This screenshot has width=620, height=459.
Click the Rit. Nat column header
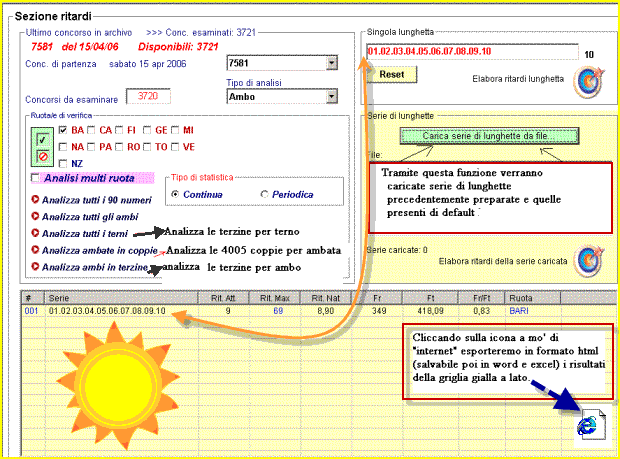(x=325, y=298)
